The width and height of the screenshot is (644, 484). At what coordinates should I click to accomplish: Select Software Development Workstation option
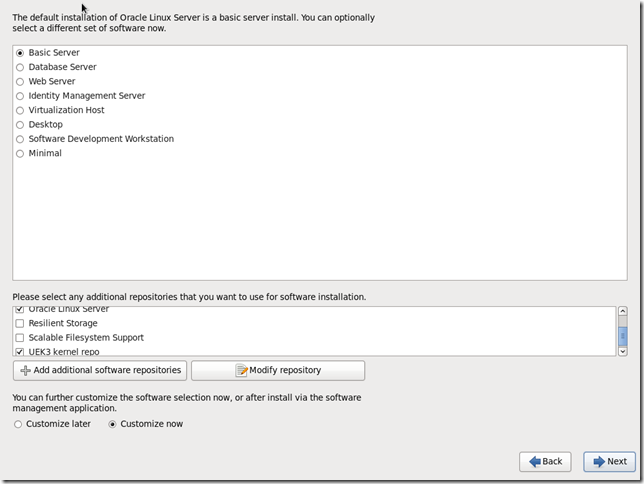20,139
